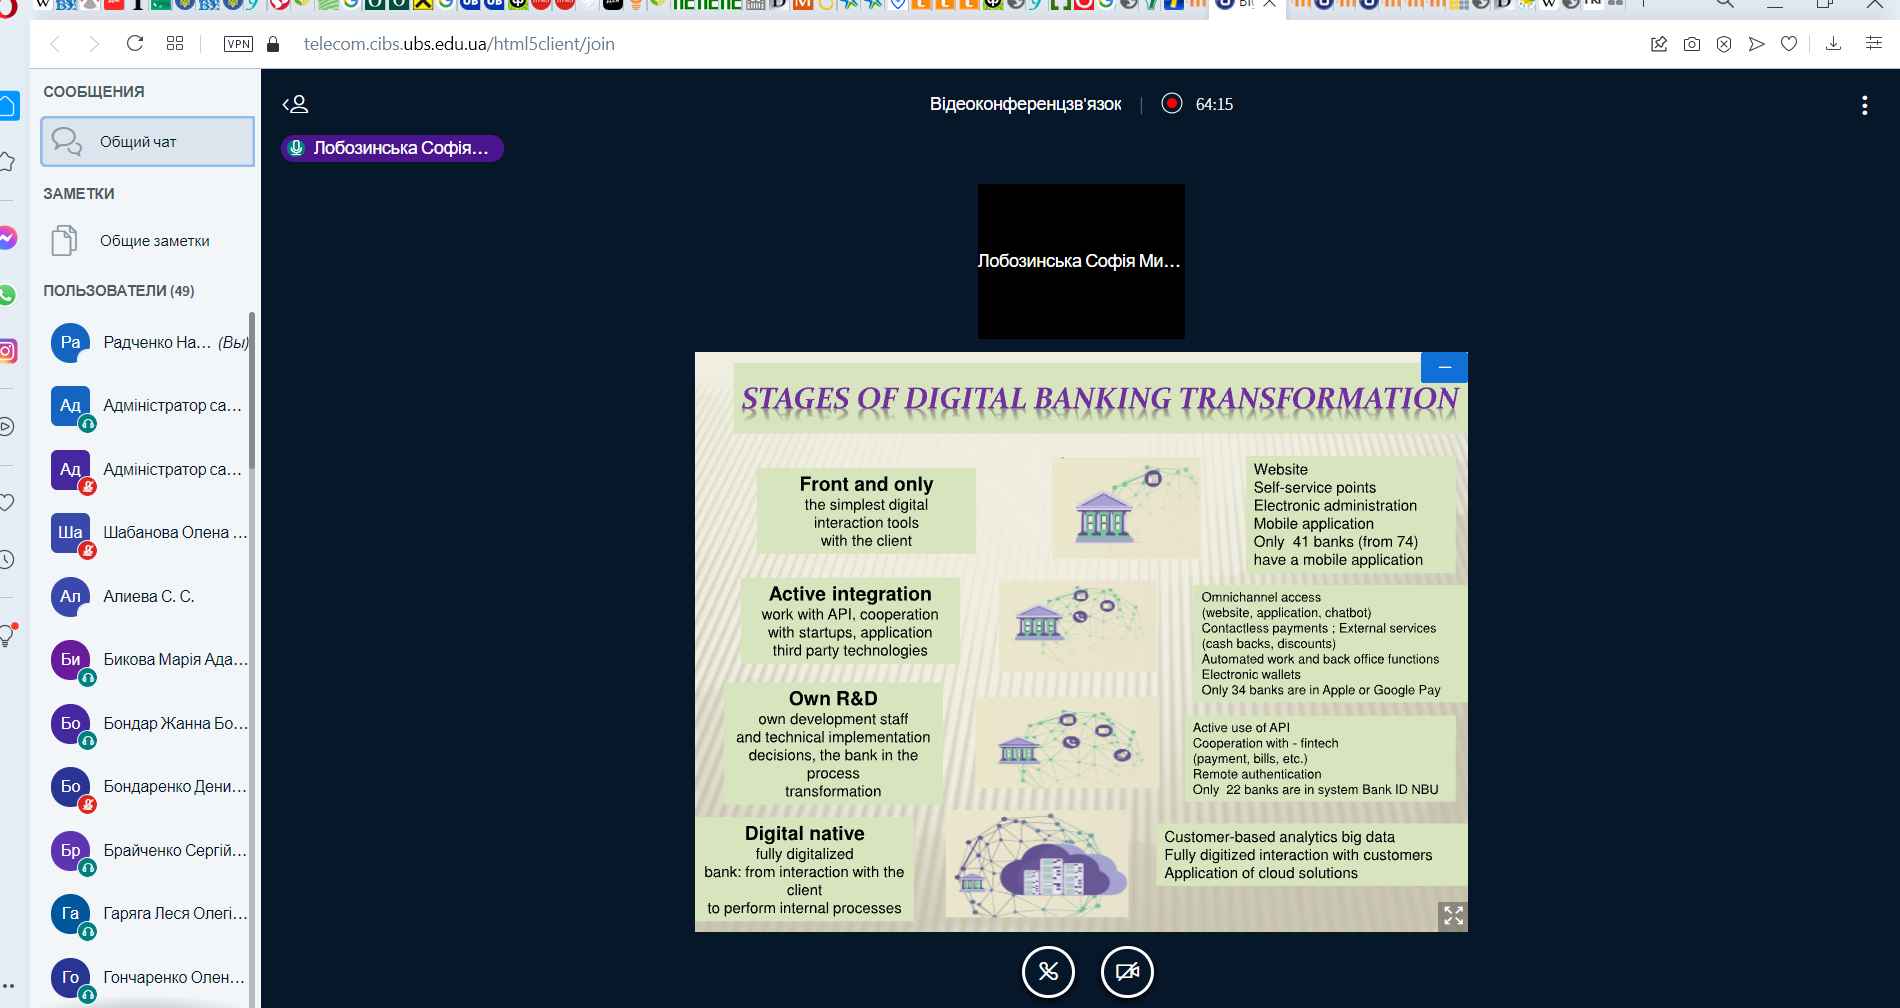
Task: Open user menu for Радченко На… (Вы)
Action: pyautogui.click(x=148, y=343)
